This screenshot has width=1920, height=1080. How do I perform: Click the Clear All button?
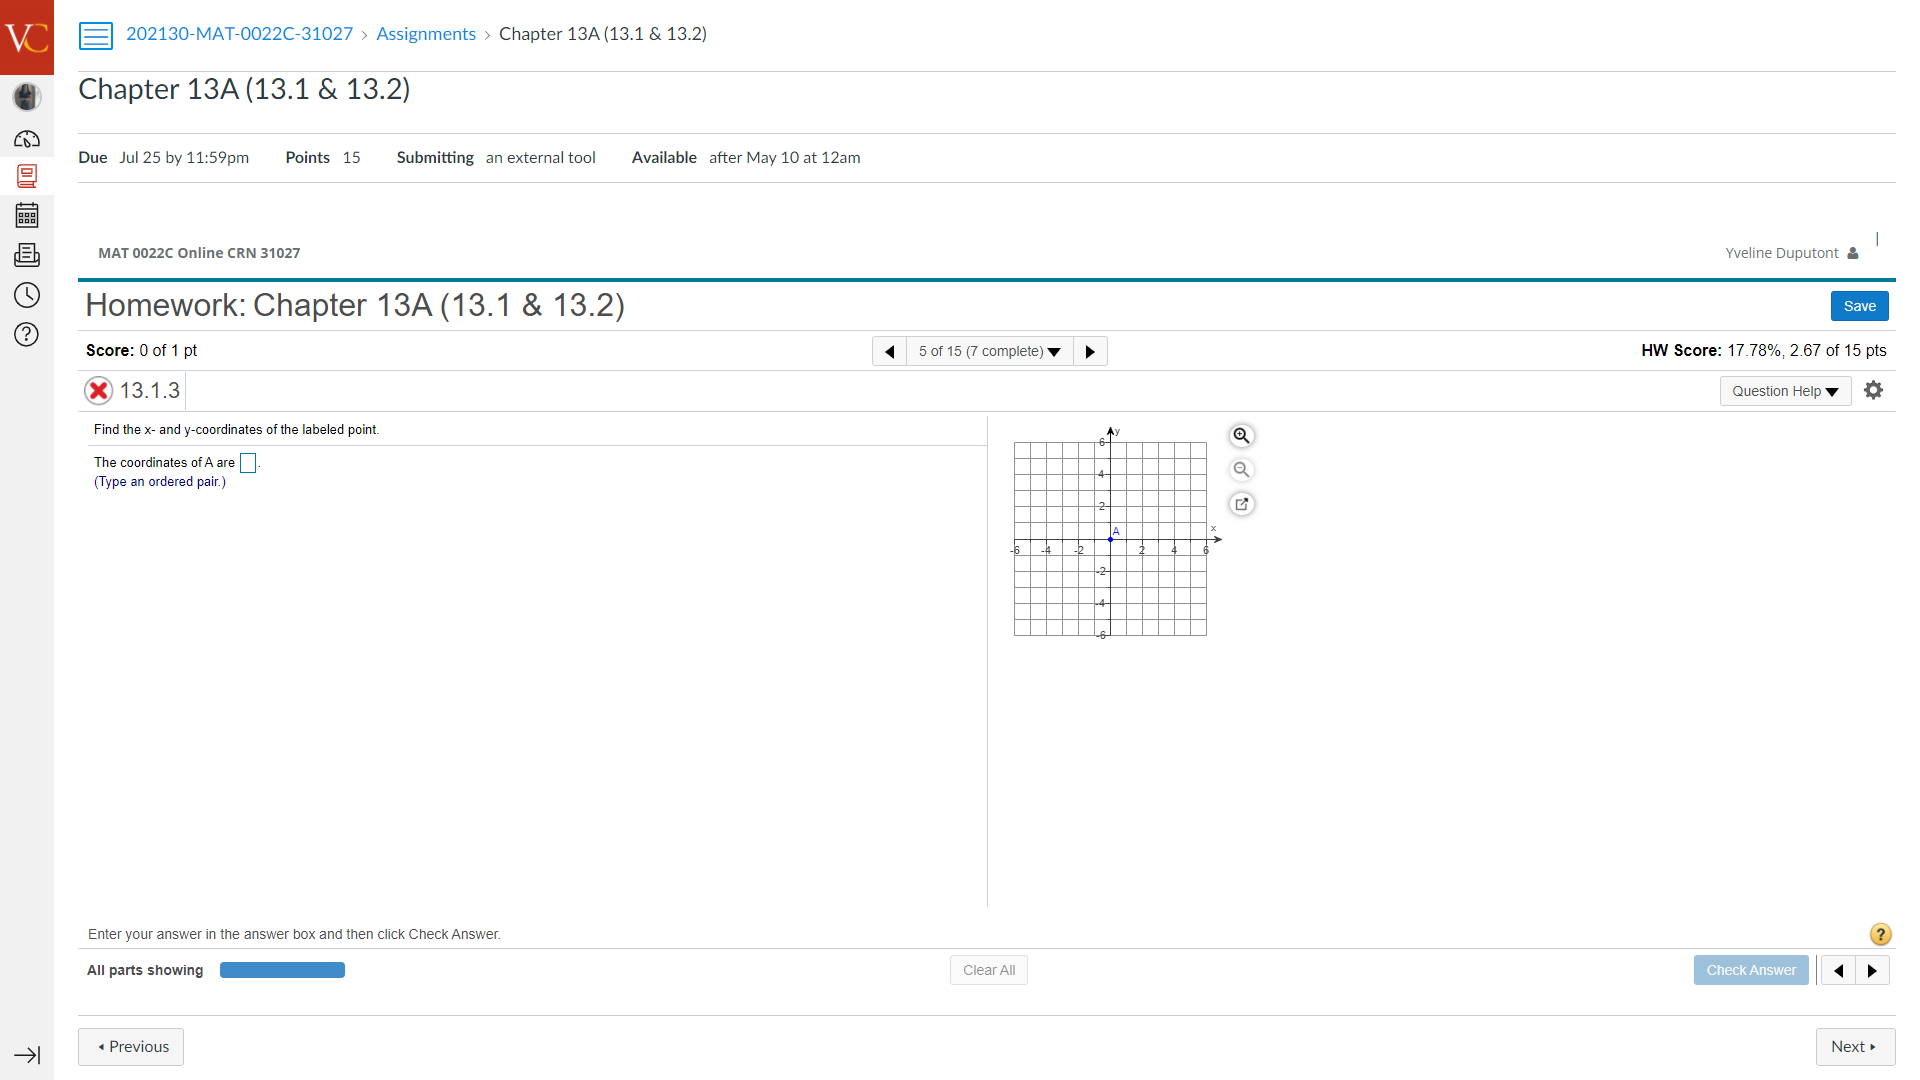(x=988, y=969)
